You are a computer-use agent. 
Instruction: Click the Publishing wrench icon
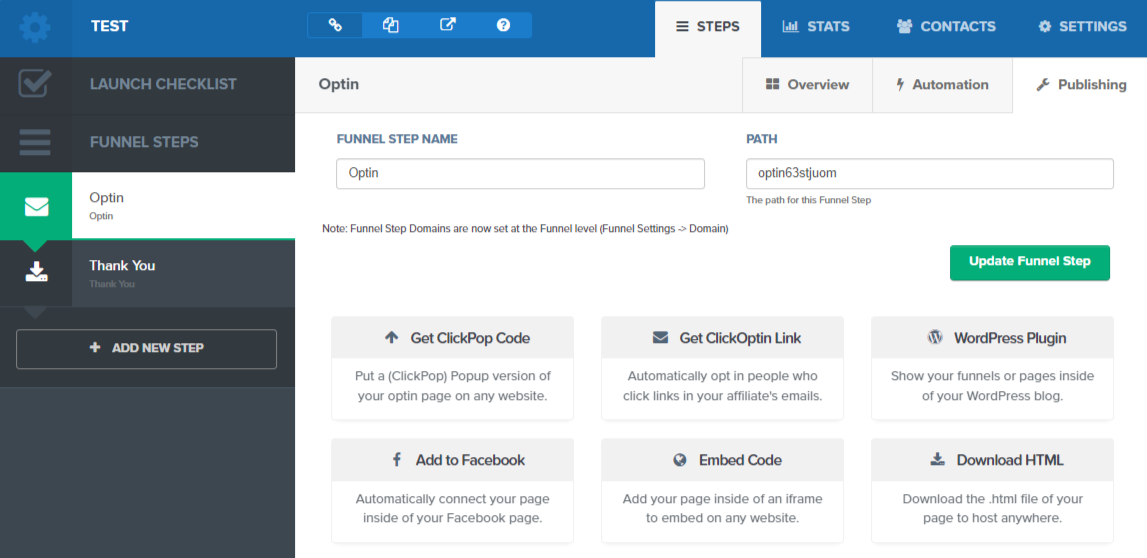tap(1043, 85)
